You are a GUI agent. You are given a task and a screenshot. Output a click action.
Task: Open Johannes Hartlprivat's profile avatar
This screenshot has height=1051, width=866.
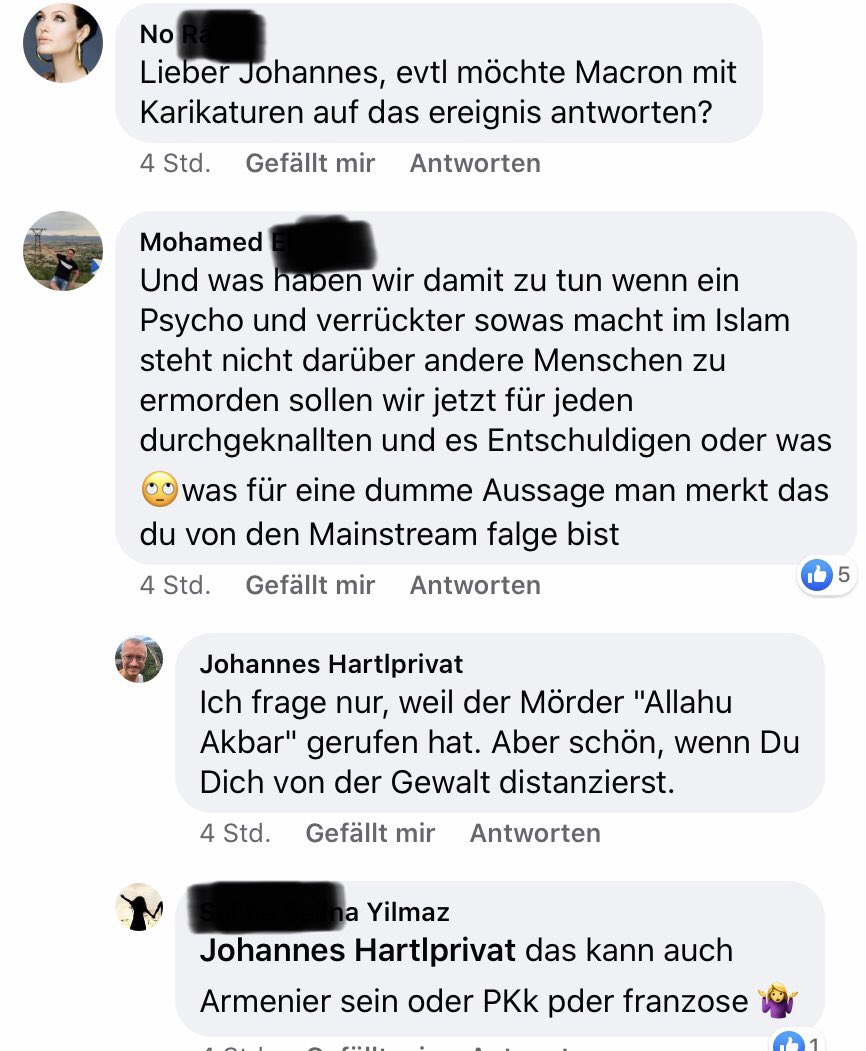pyautogui.click(x=139, y=659)
